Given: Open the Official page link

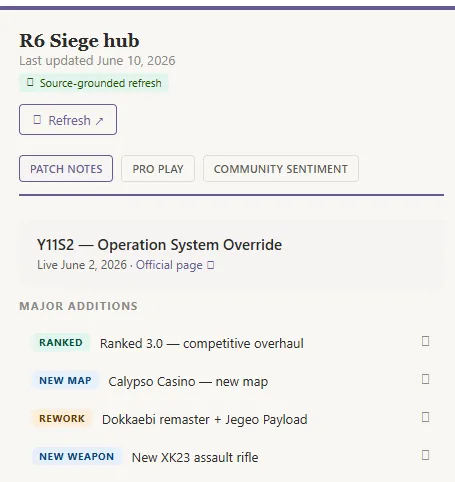Looking at the screenshot, I should coord(169,265).
